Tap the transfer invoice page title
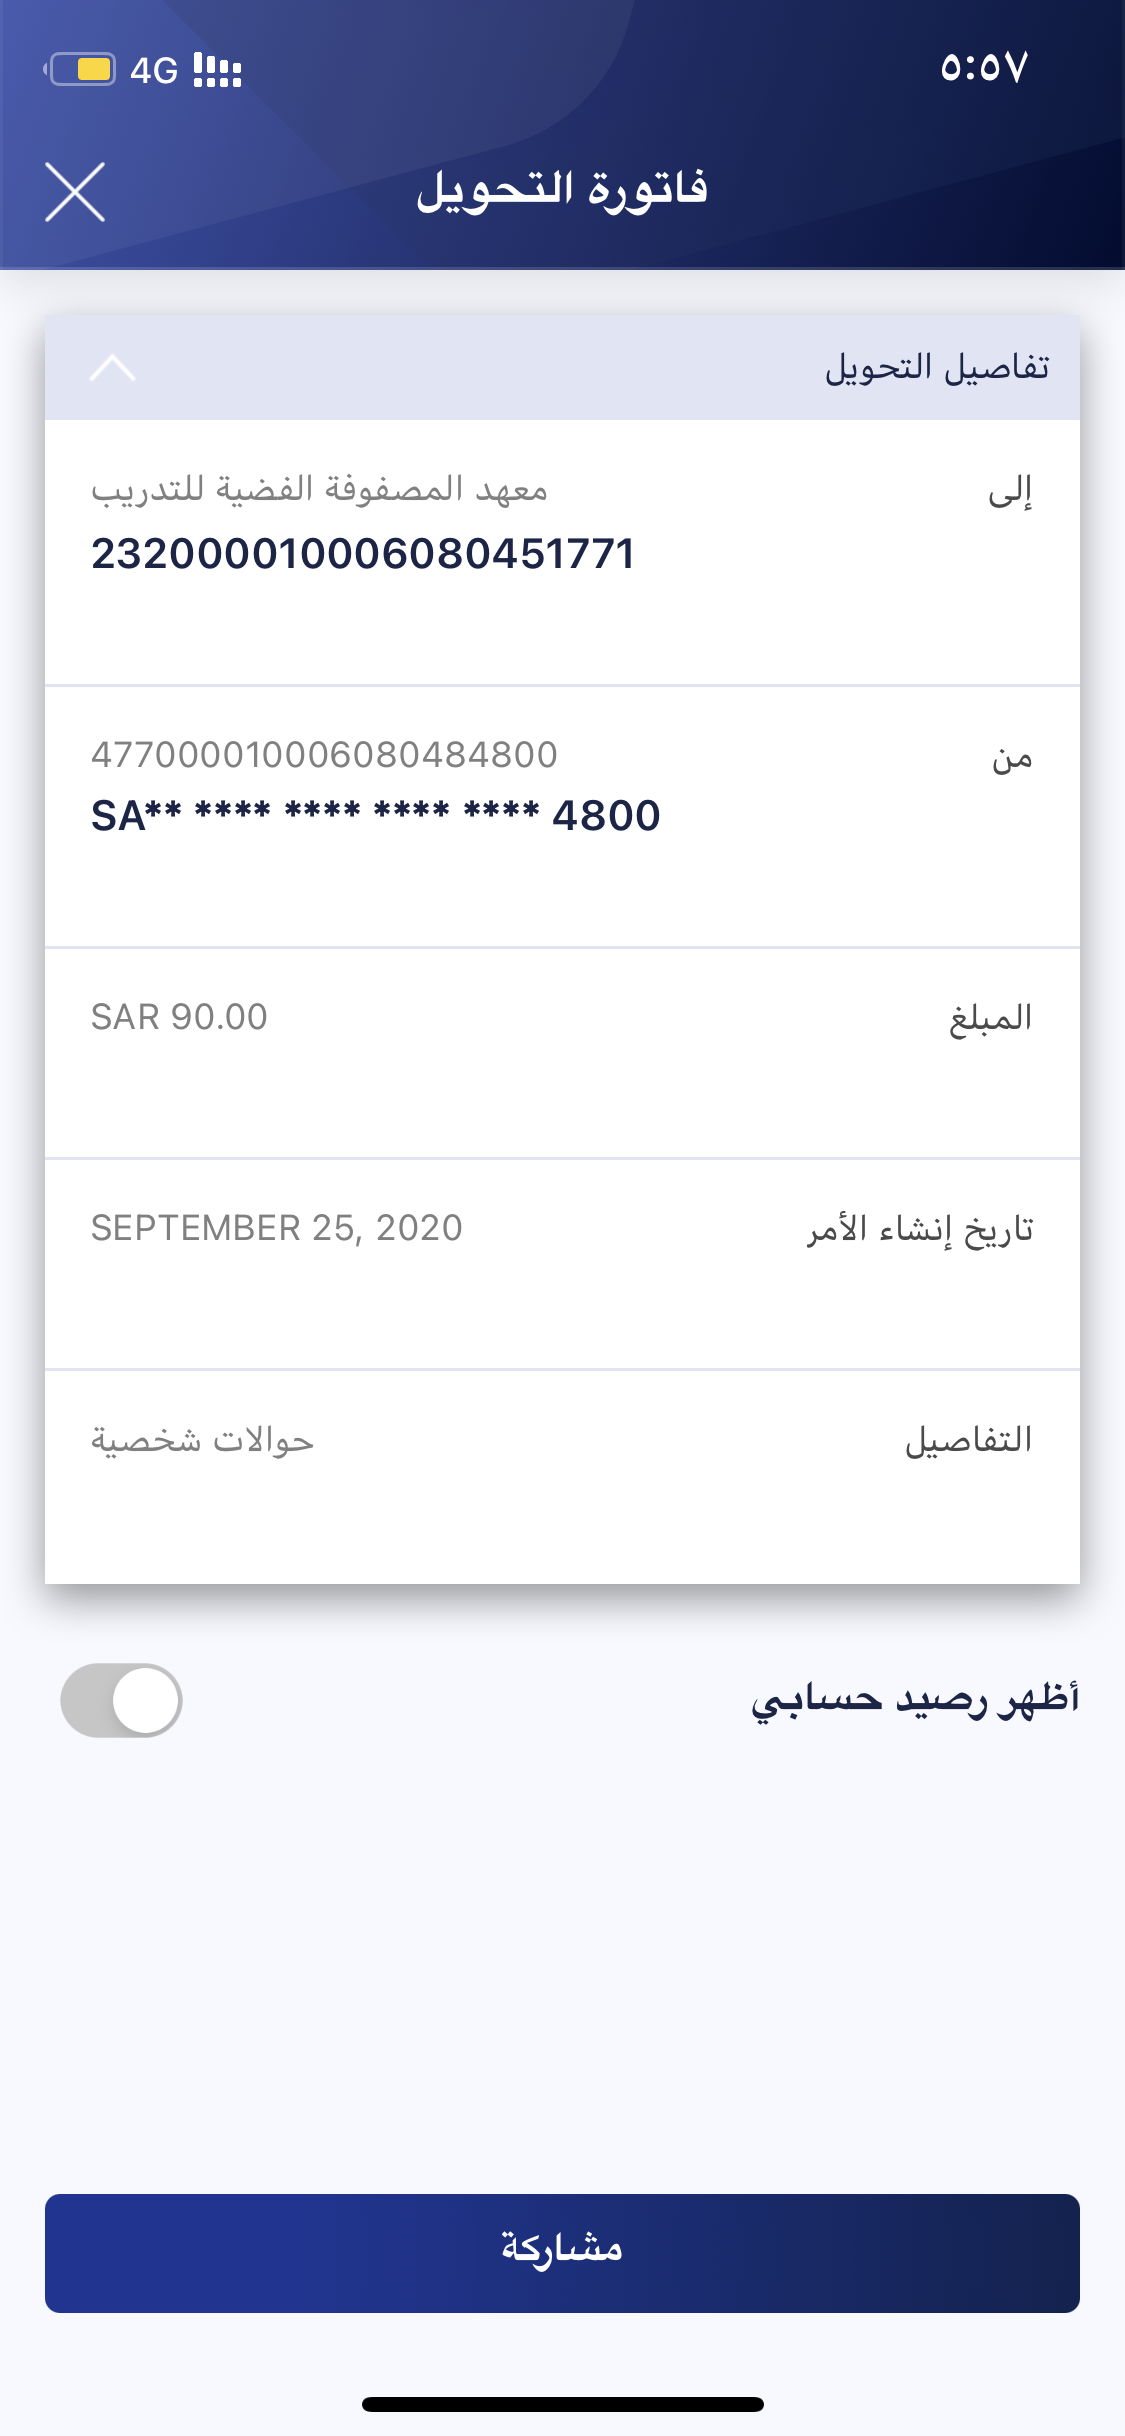The height and width of the screenshot is (2436, 1125). coord(562,189)
